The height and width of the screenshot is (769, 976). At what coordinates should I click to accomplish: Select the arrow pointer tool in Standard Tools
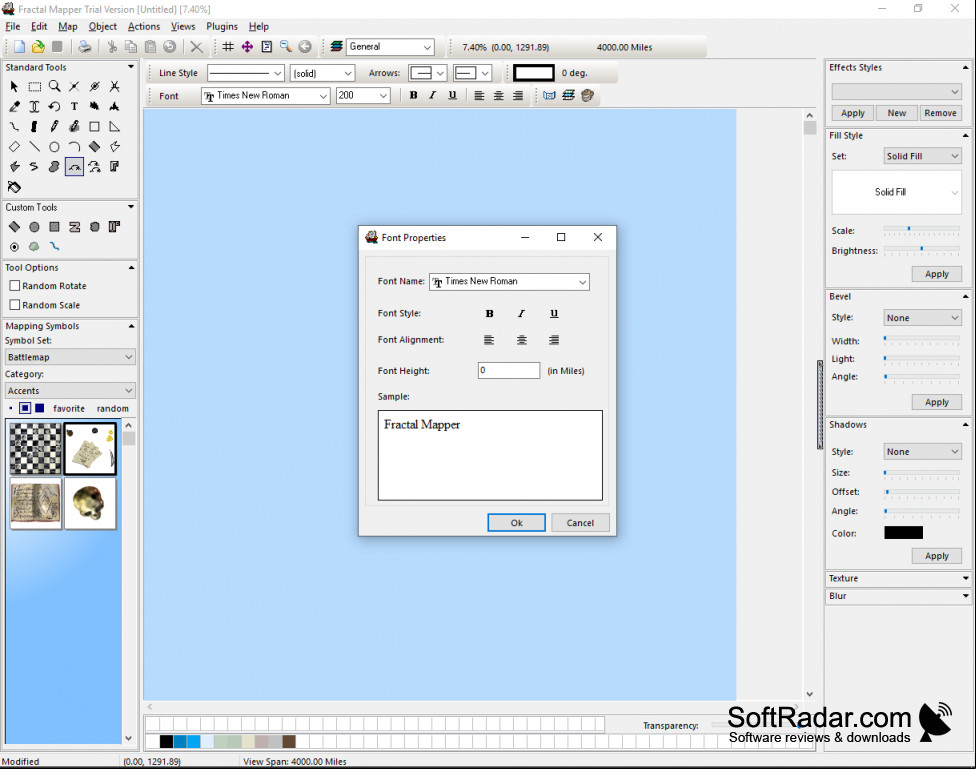14,87
